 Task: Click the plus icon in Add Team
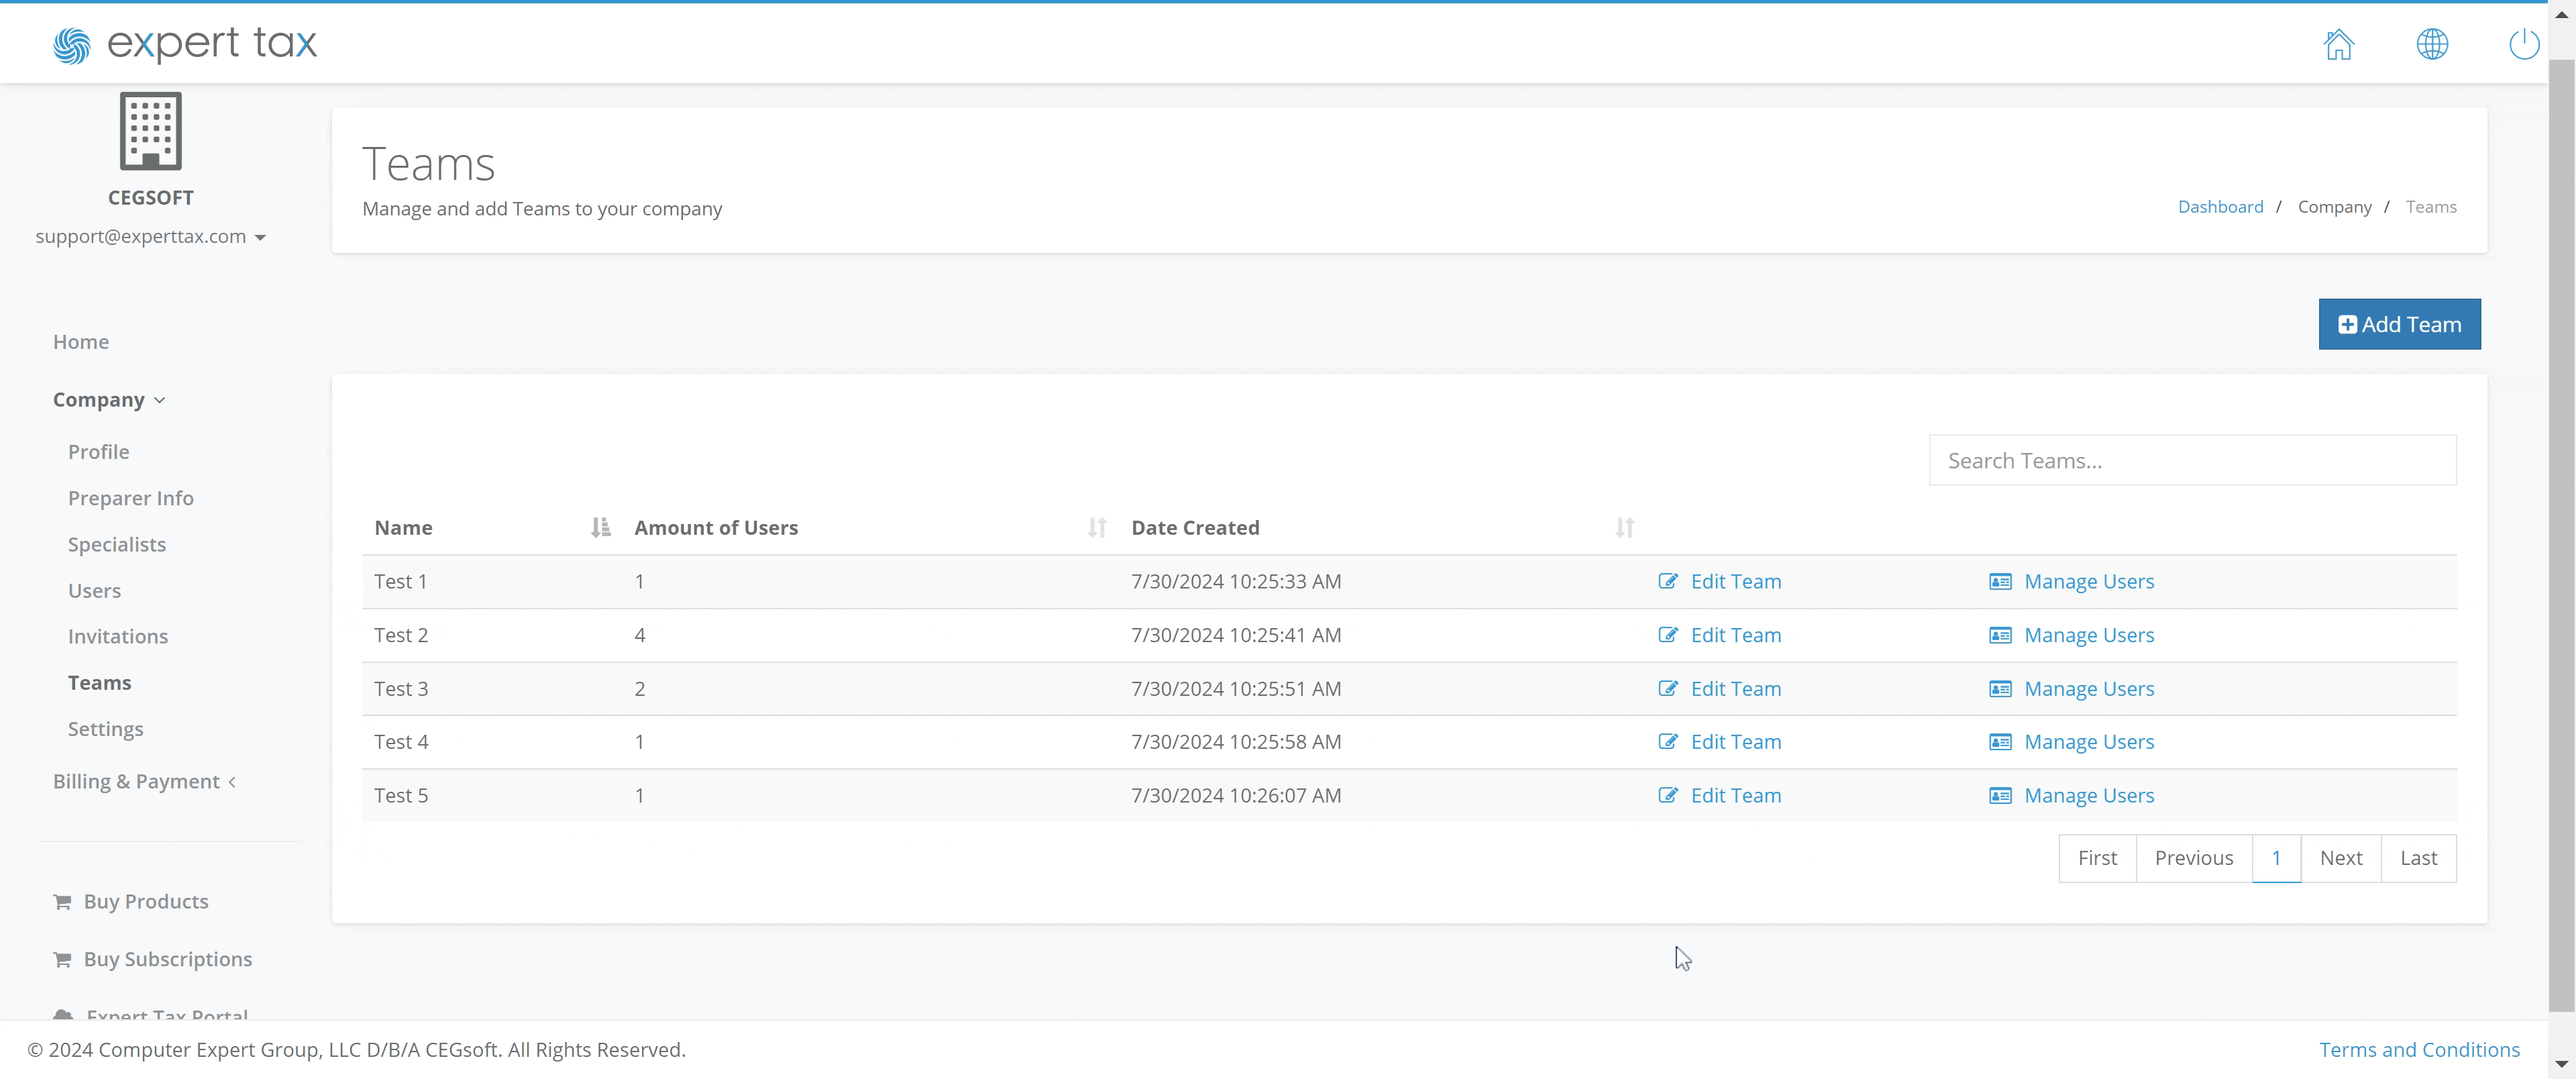pos(2347,325)
